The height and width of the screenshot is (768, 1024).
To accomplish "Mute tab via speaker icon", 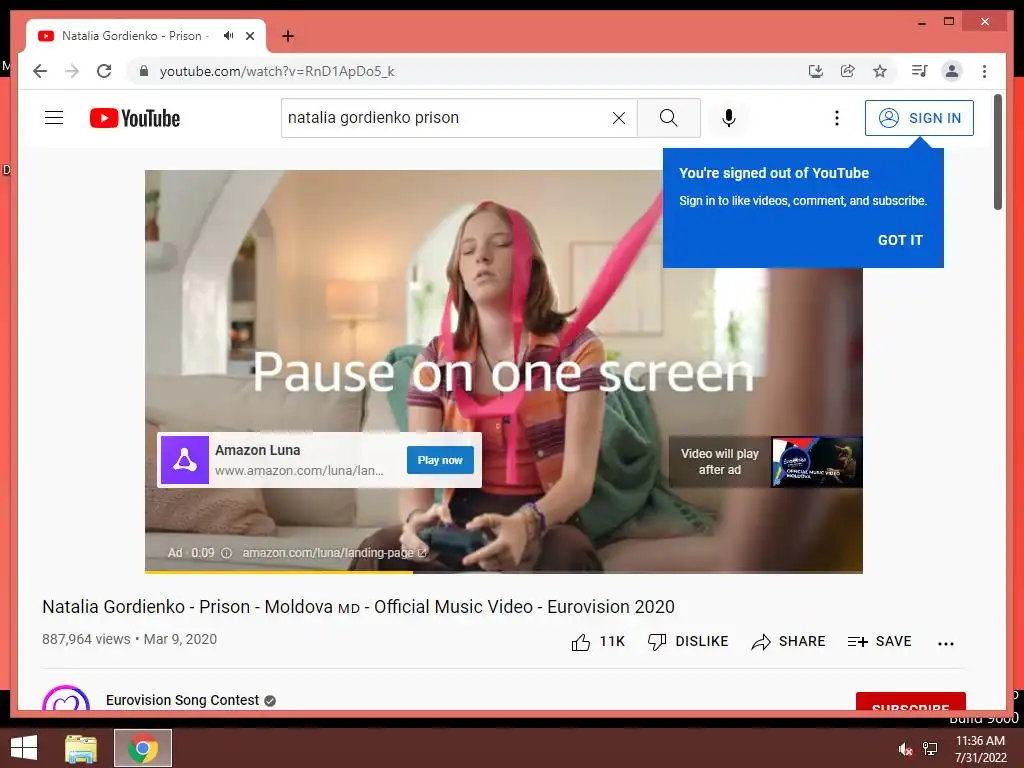I will point(228,36).
